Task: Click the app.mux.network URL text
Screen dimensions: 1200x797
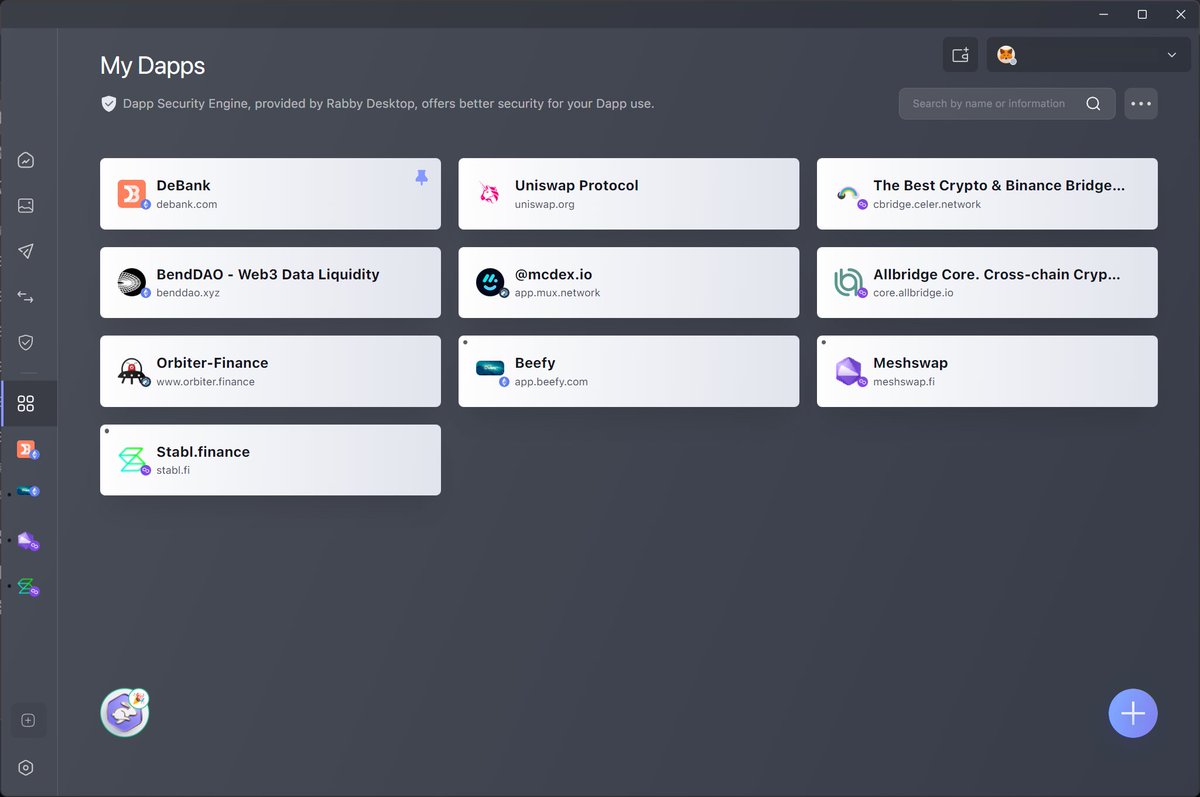Action: click(558, 293)
